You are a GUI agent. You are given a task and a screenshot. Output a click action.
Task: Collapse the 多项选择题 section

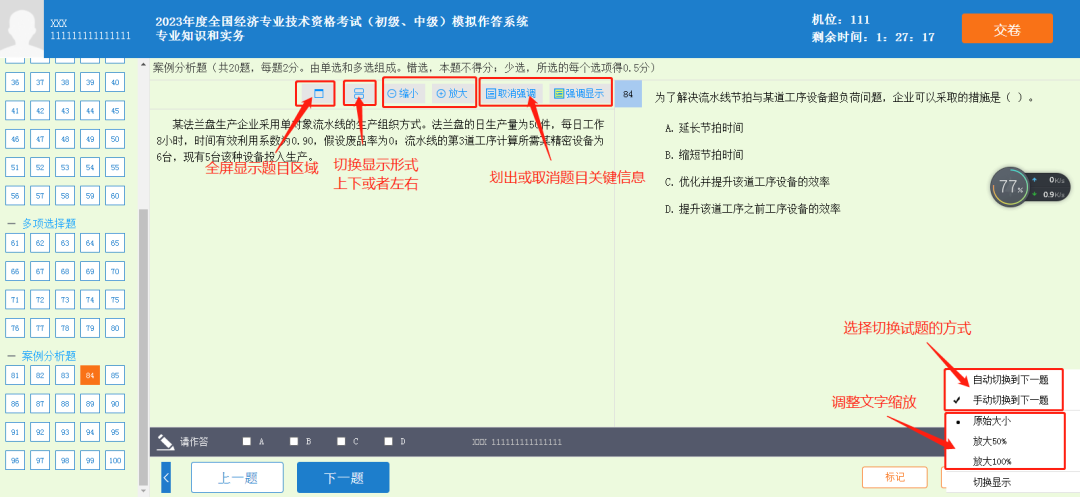click(x=12, y=223)
